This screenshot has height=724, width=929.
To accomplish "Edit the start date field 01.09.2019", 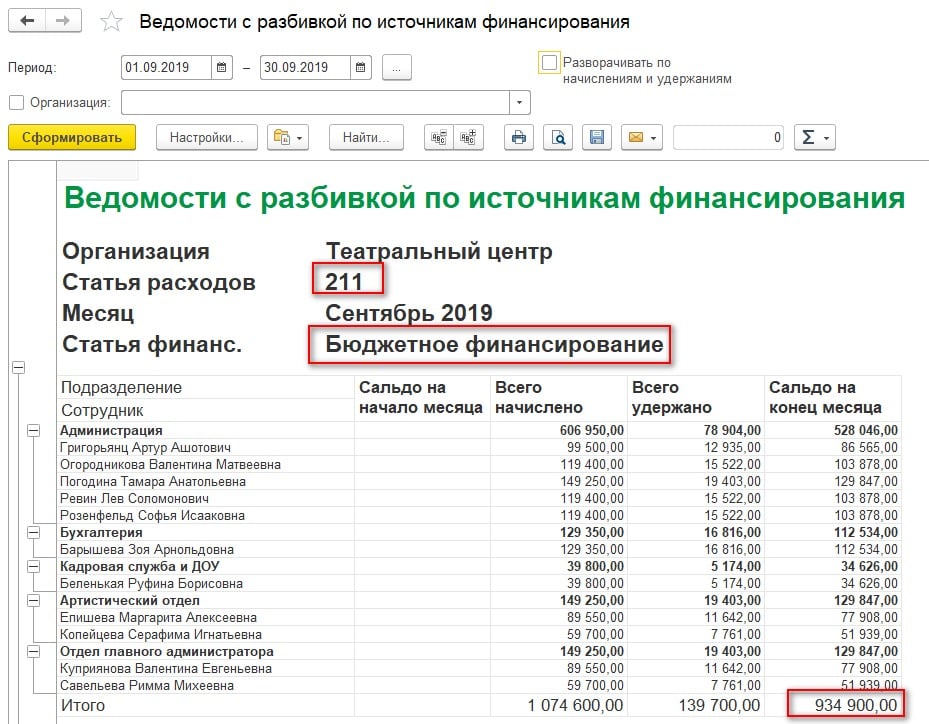I will point(166,68).
